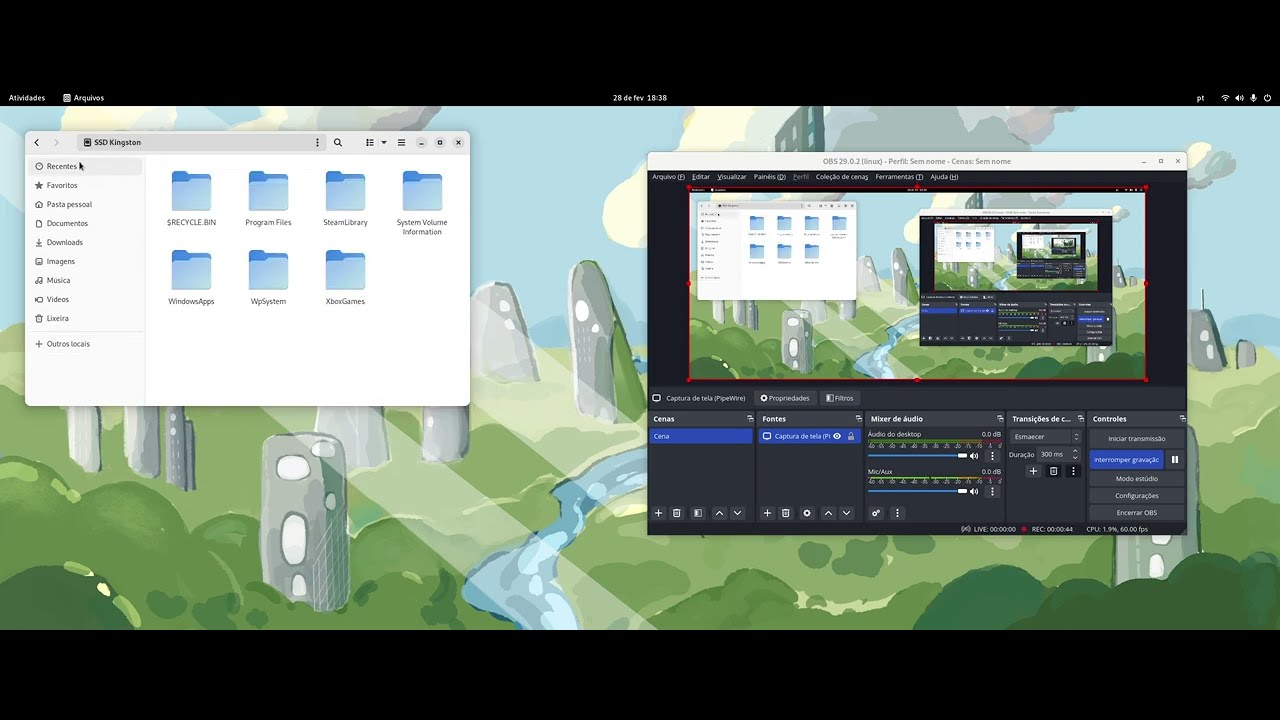The width and height of the screenshot is (1280, 720).
Task: Mute Áudio do desktop speaker icon
Action: click(x=974, y=456)
